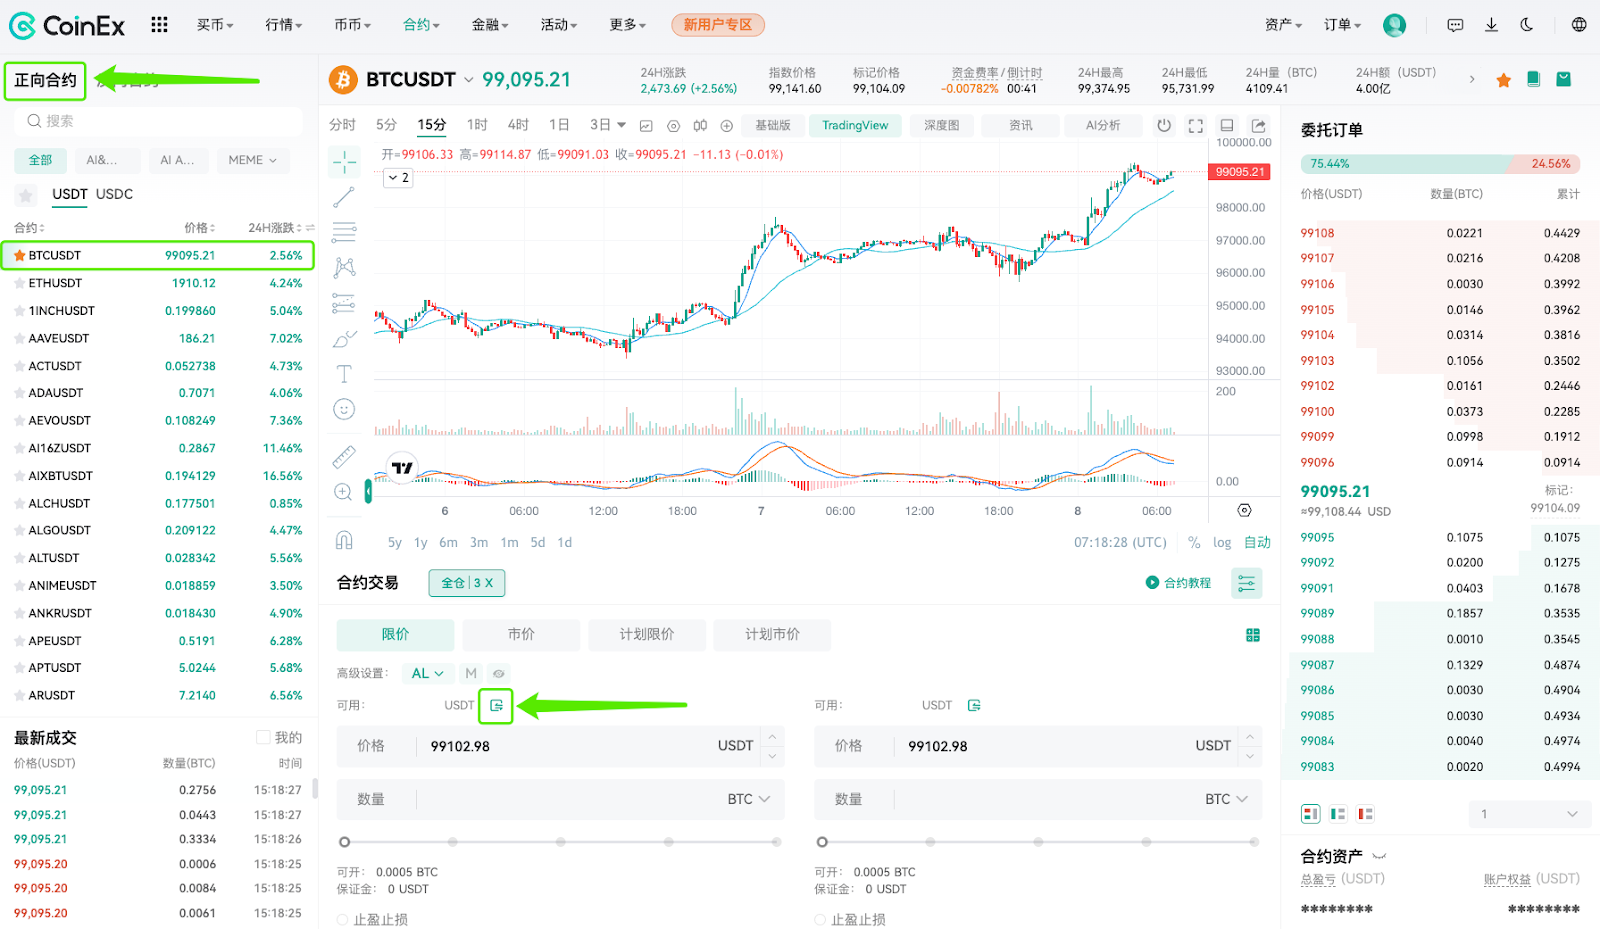Click the left order quantity slider
1600x929 pixels.
[560, 842]
